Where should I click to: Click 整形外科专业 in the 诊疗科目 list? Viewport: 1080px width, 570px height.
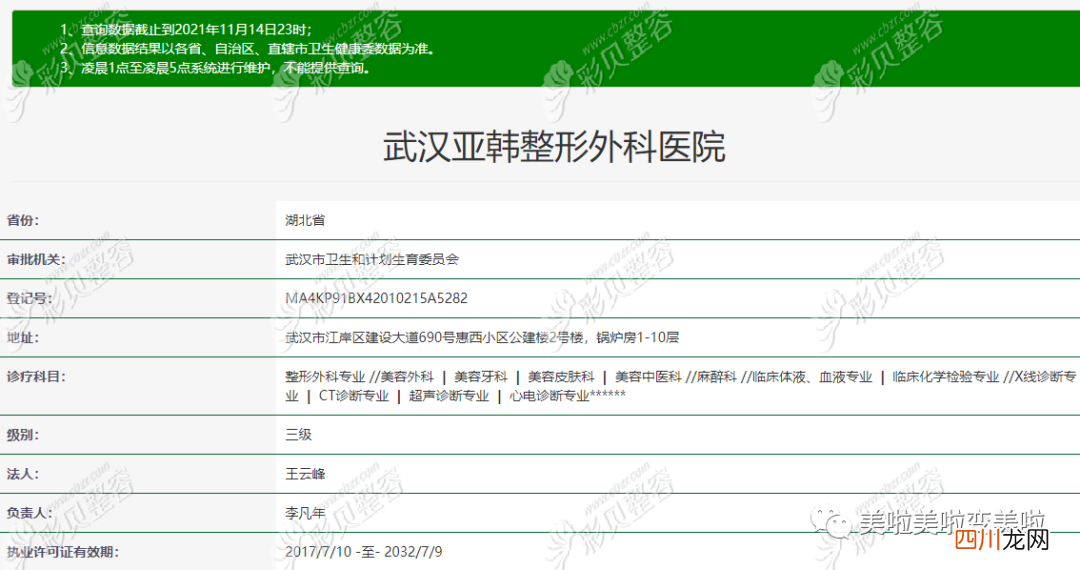pos(325,377)
